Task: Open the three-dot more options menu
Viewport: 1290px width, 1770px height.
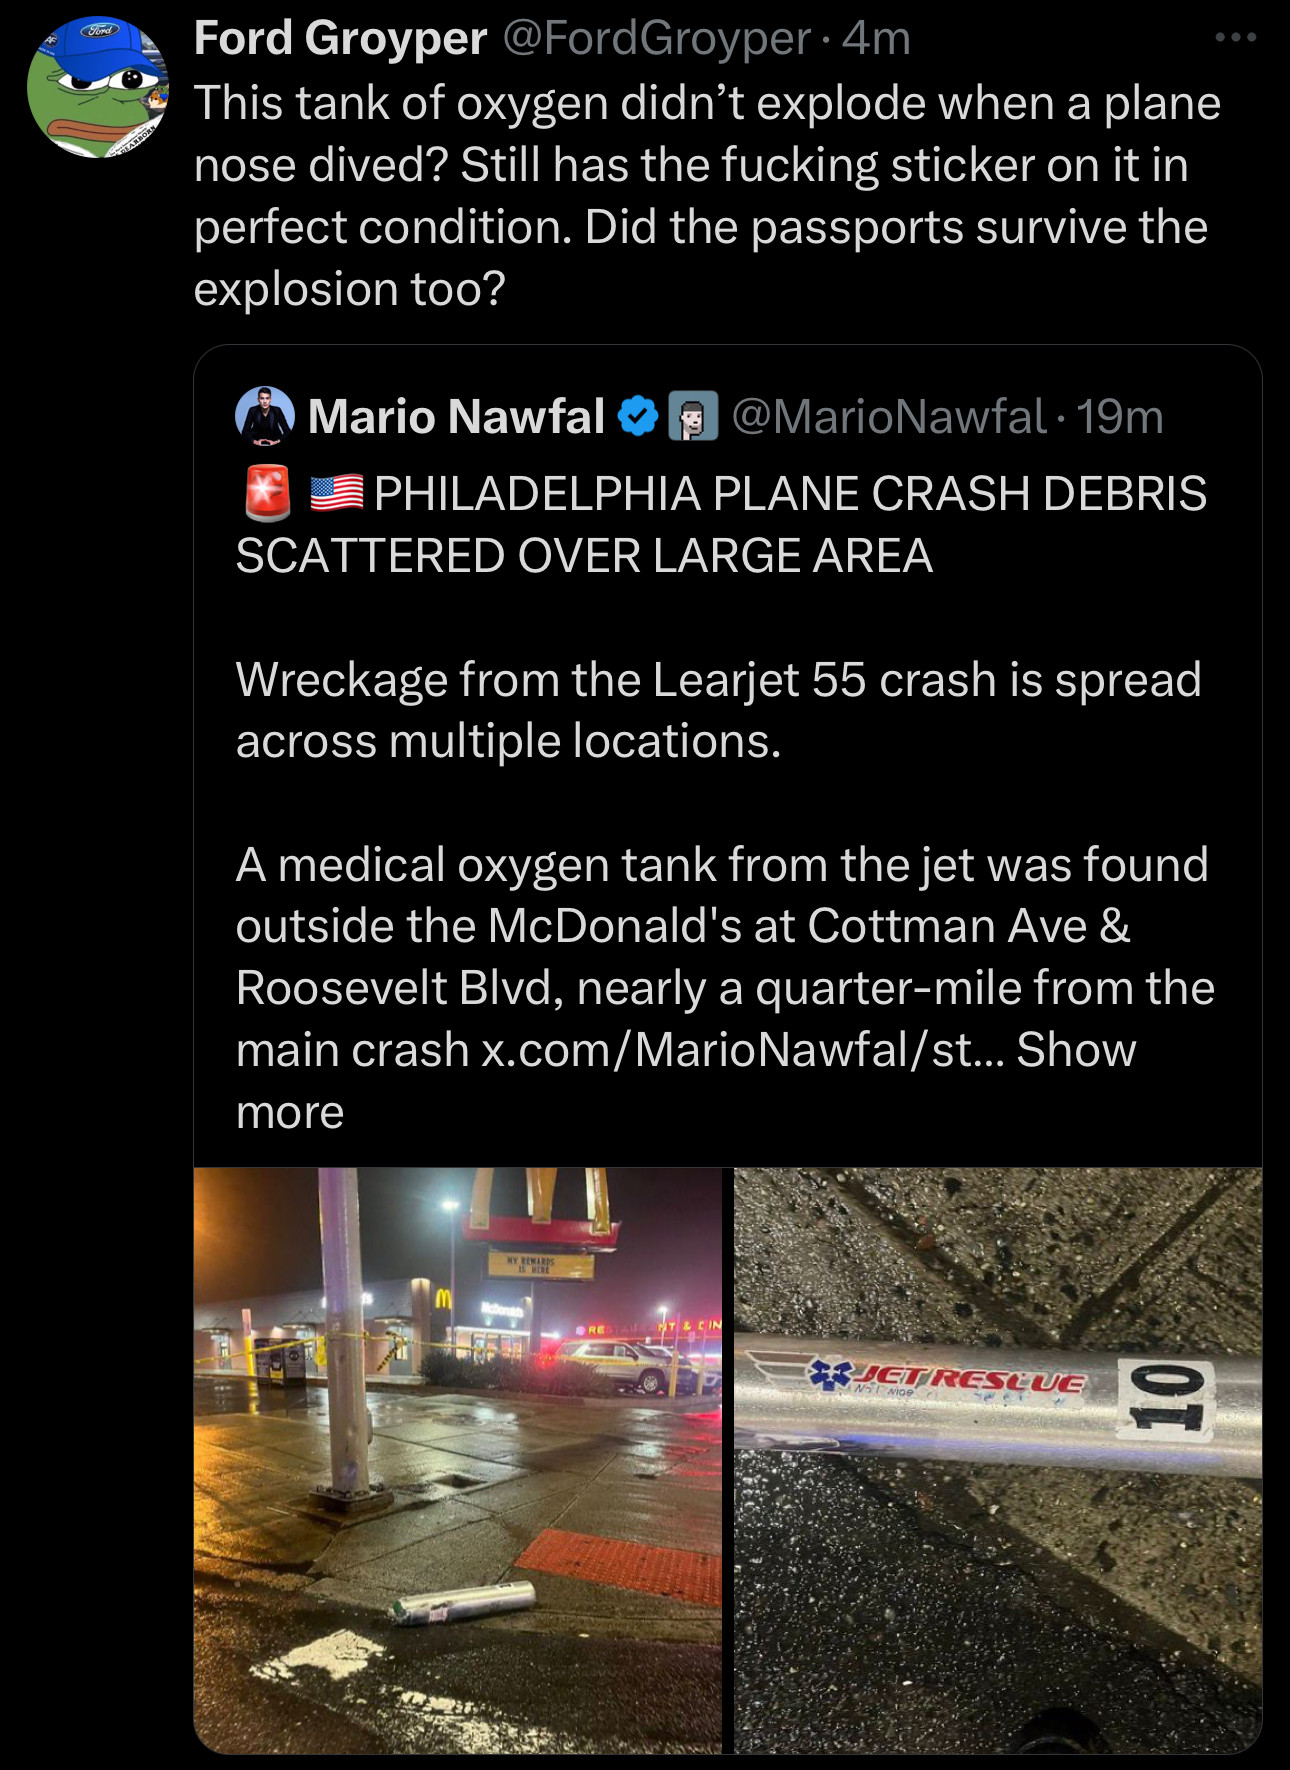Action: 1235,38
